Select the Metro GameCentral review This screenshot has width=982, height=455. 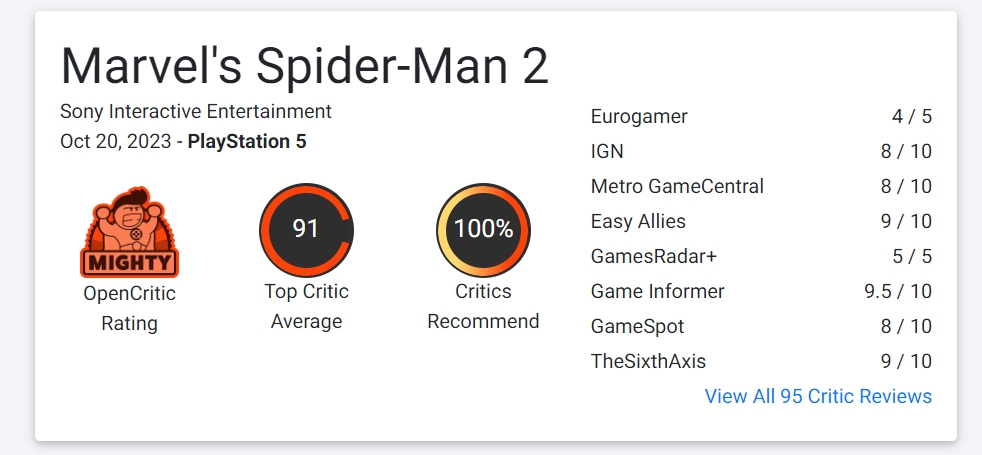tap(677, 186)
